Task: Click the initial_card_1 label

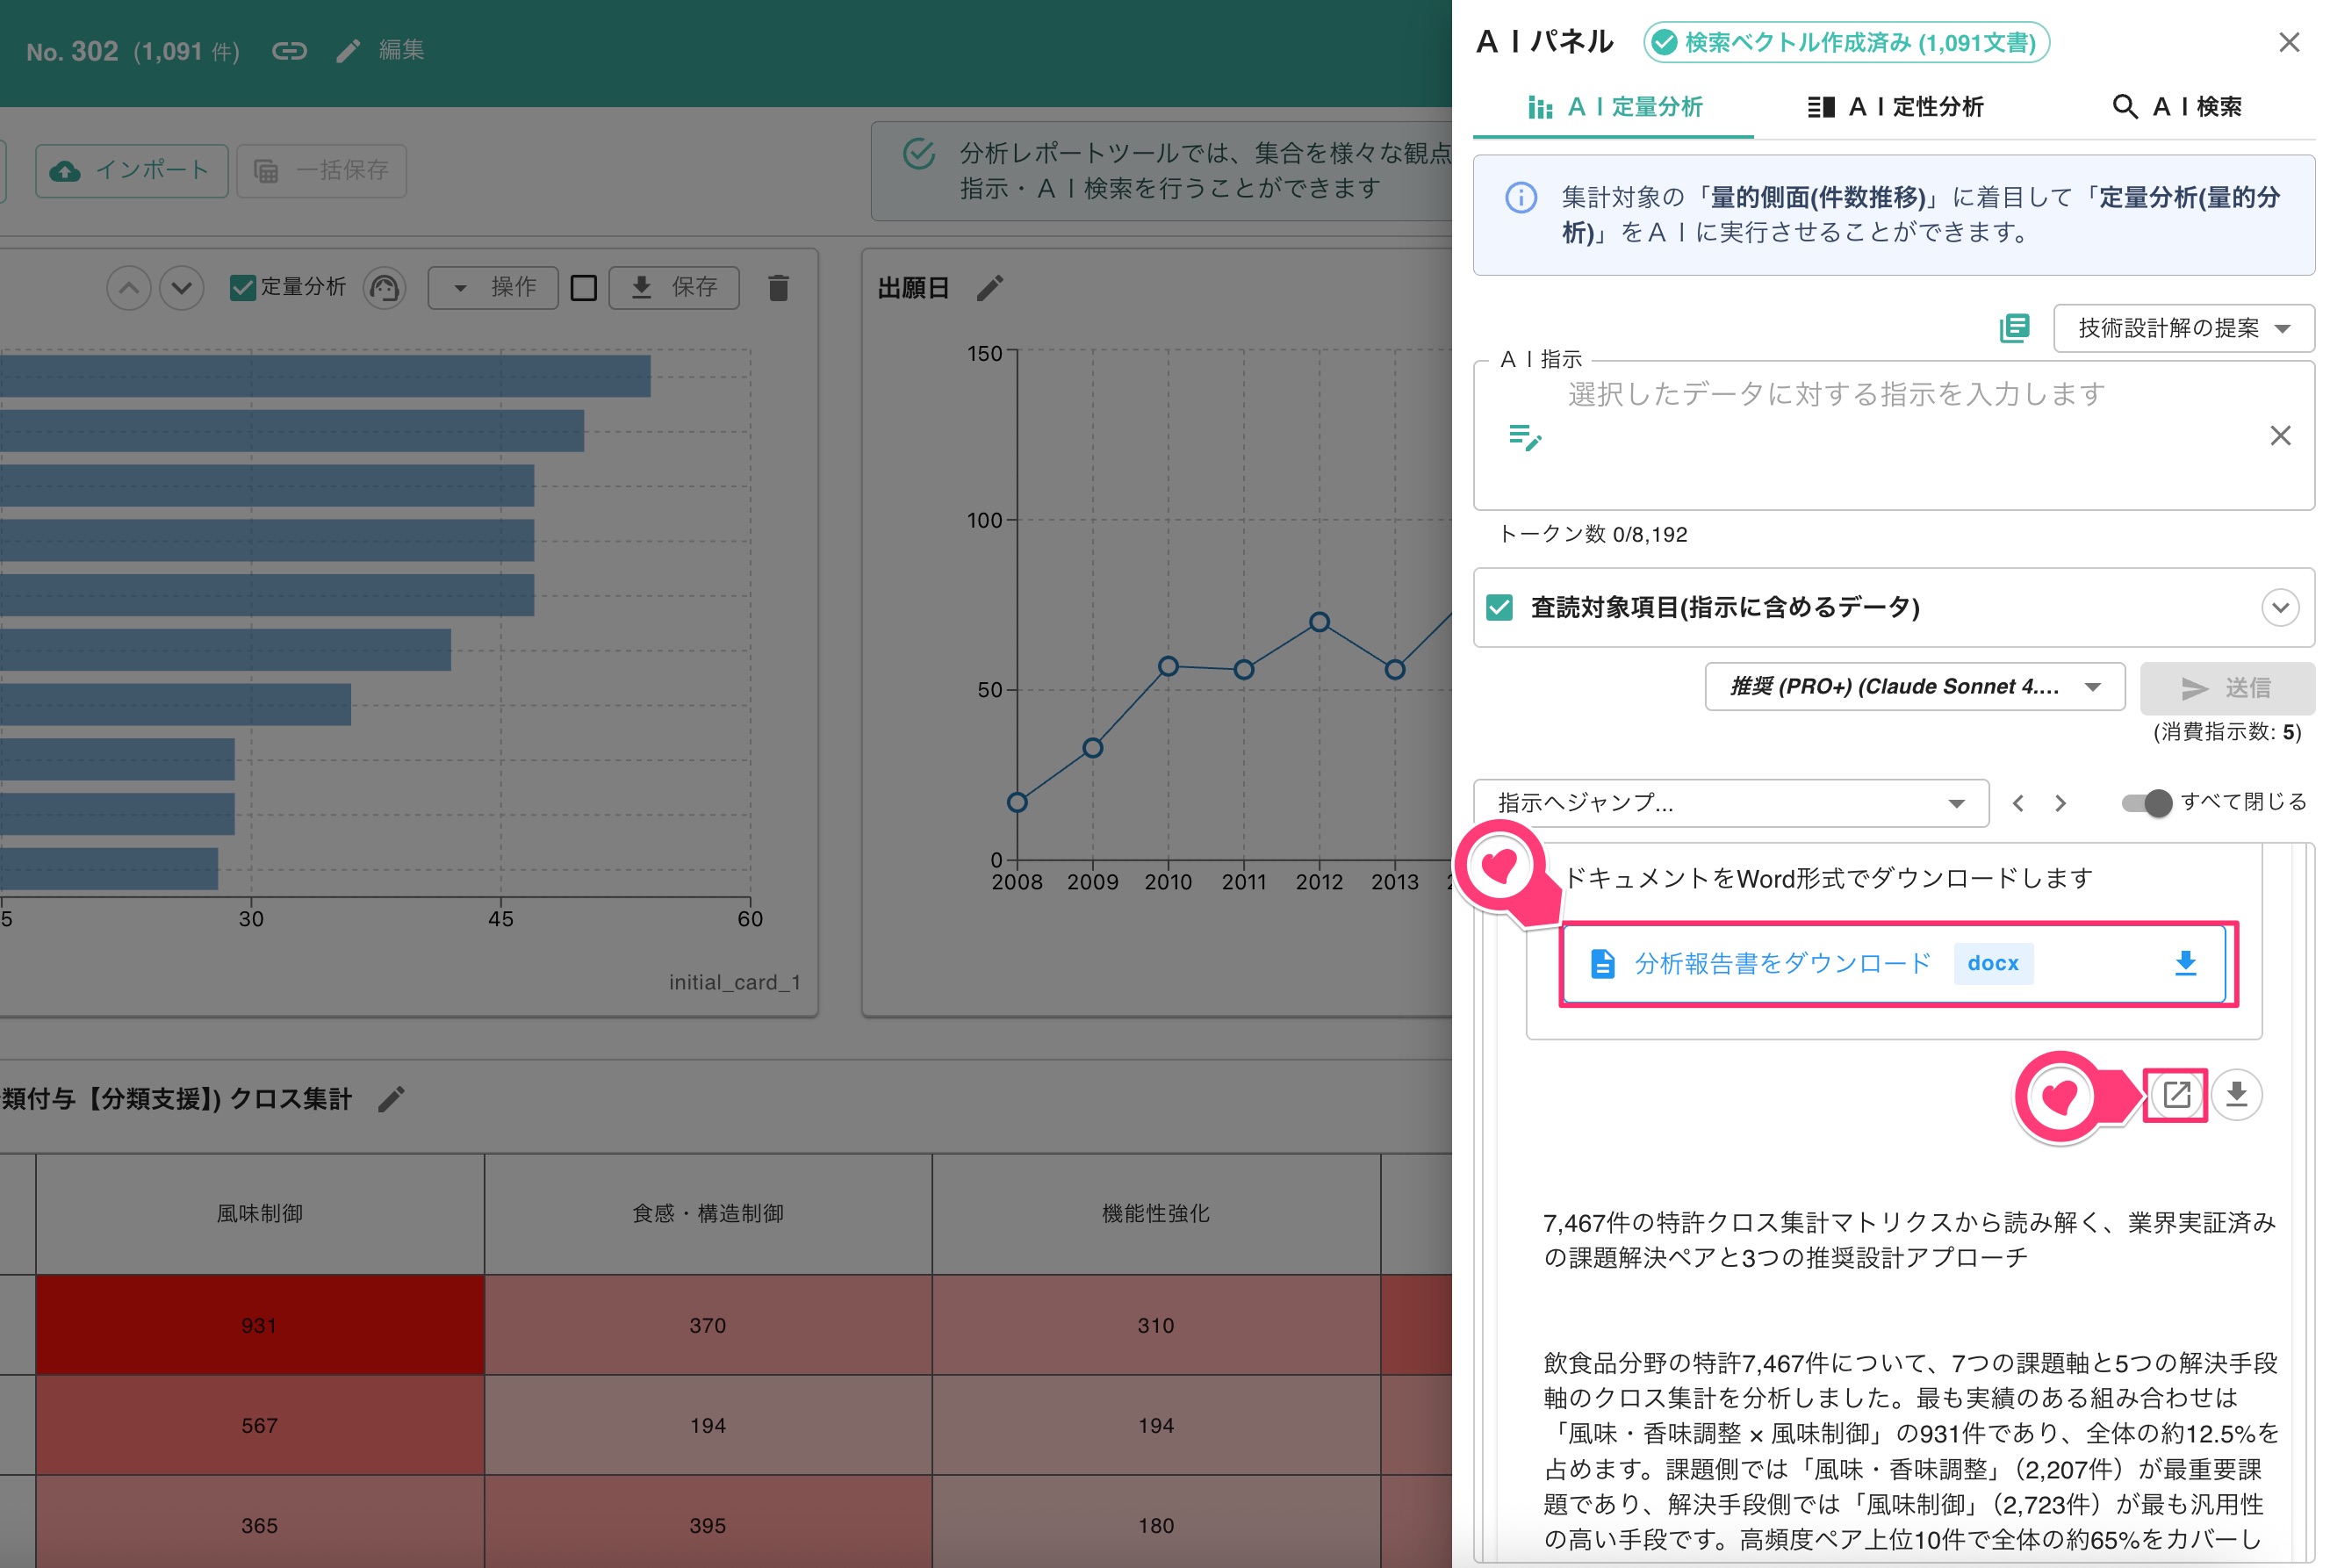Action: (x=735, y=982)
